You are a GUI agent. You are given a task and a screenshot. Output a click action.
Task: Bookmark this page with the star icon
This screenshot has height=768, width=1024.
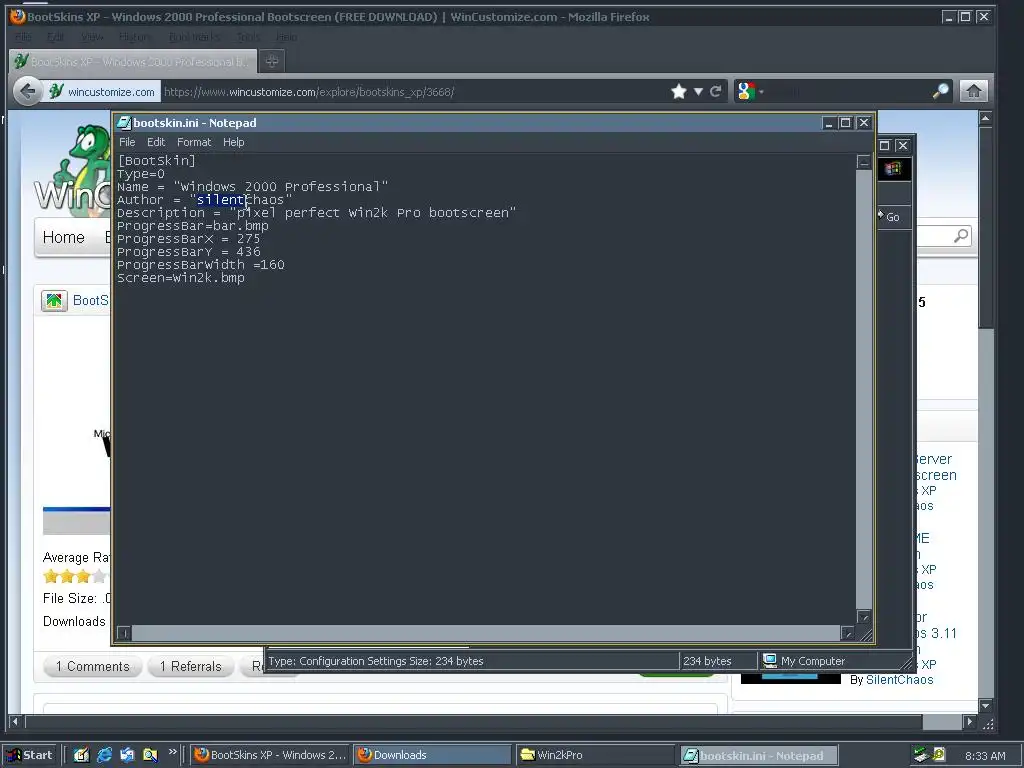click(x=679, y=91)
